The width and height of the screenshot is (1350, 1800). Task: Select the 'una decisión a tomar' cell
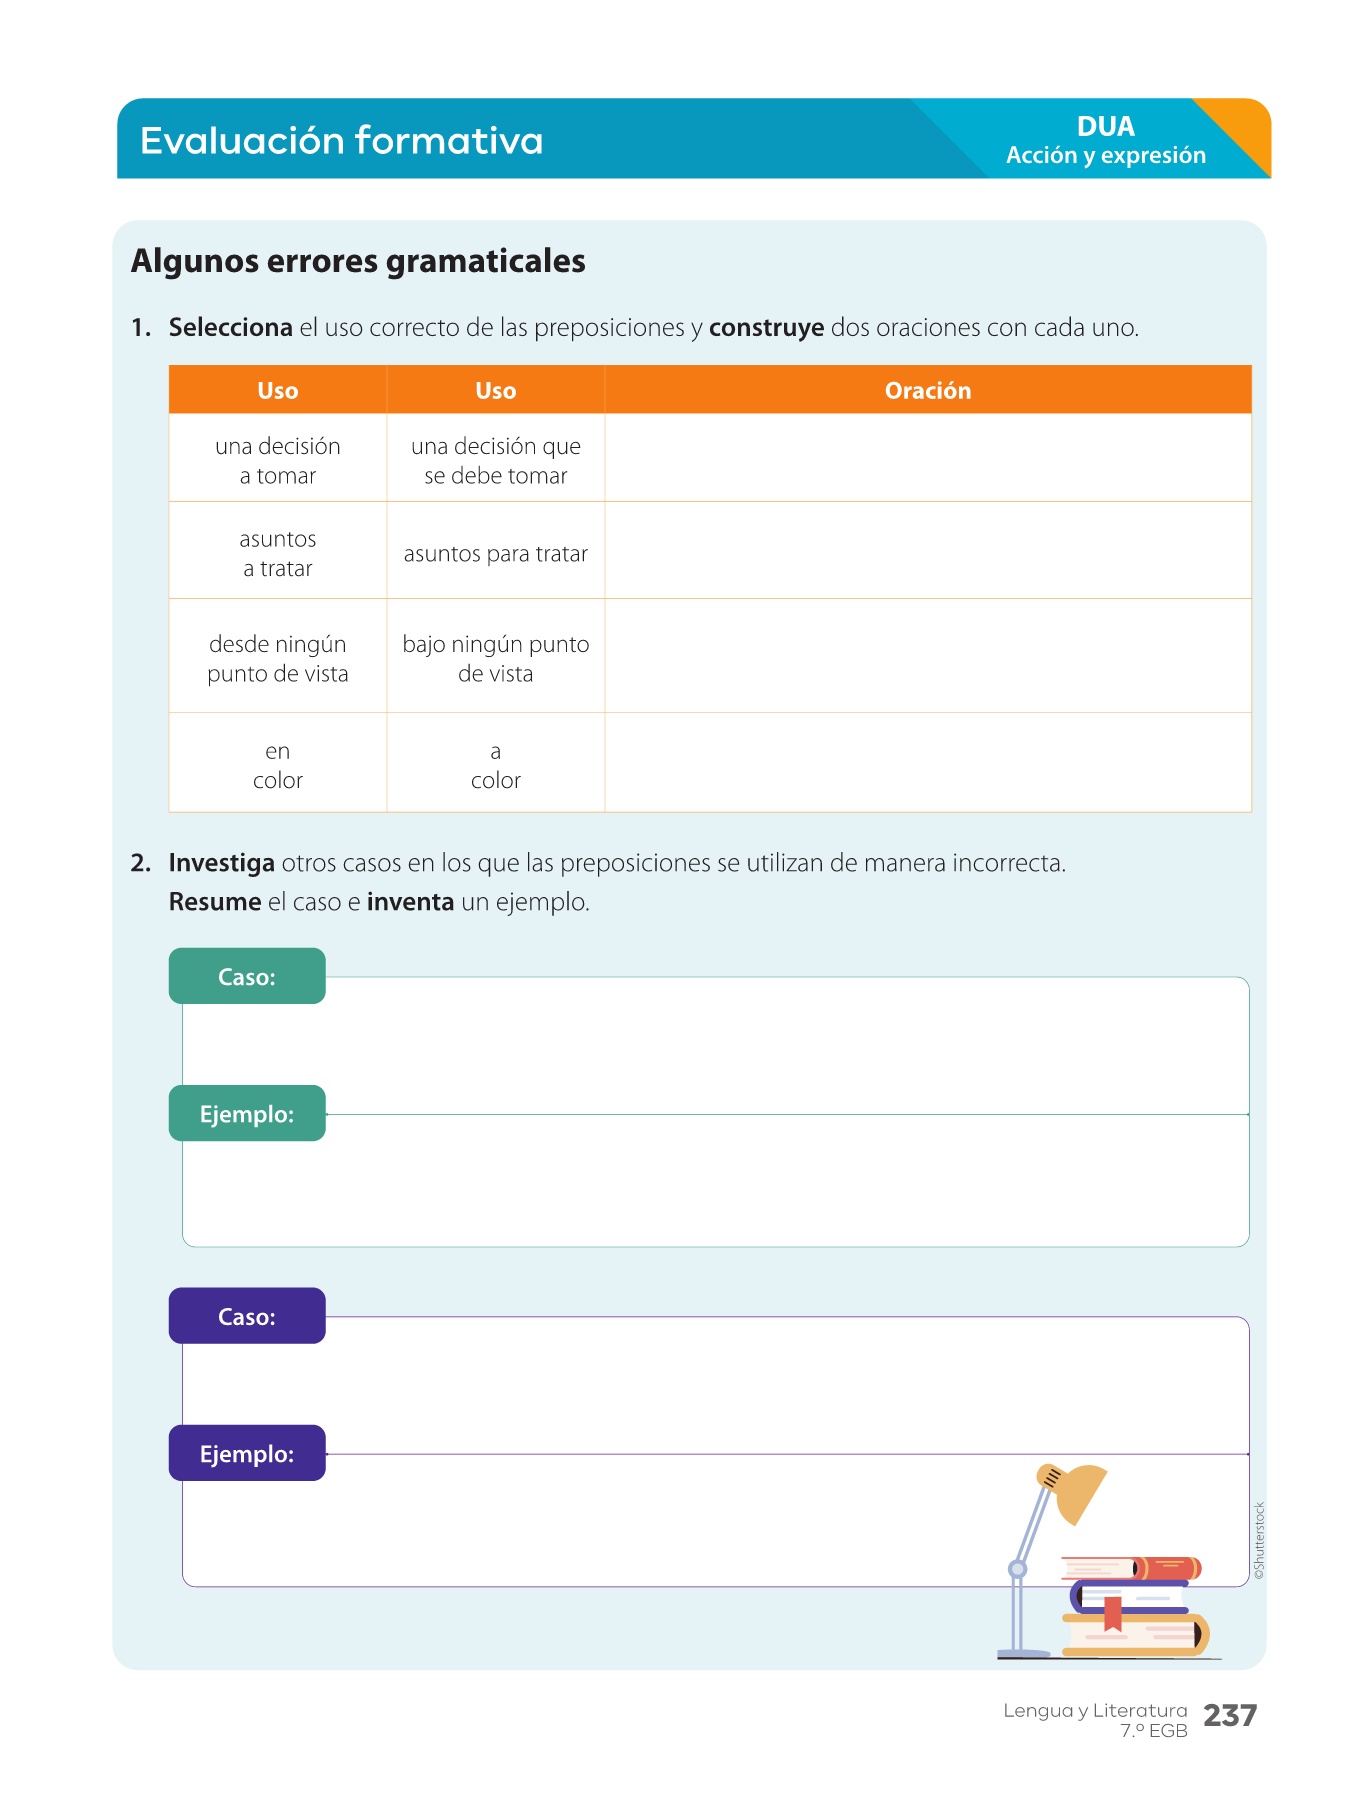[x=277, y=460]
